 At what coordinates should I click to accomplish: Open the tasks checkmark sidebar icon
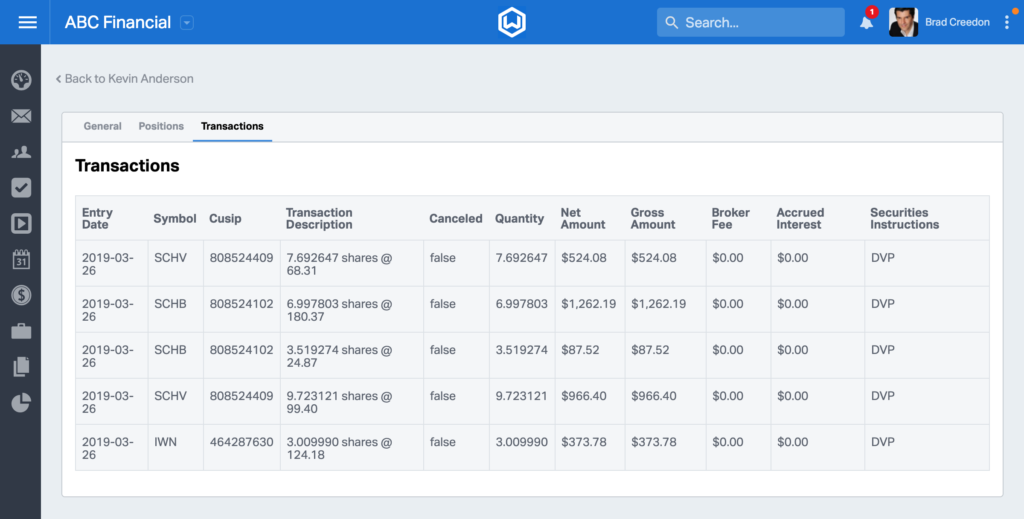[21, 188]
